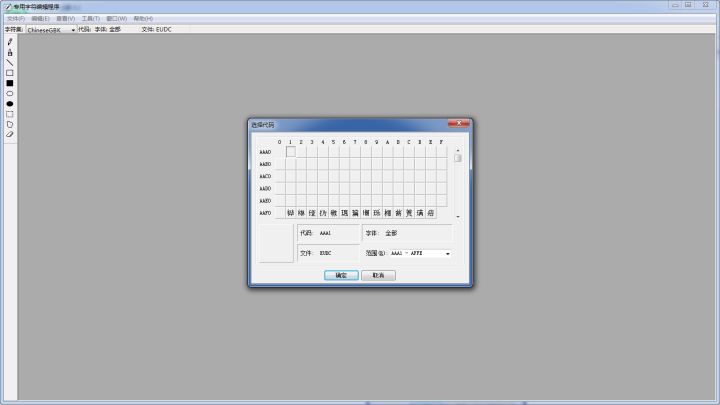720x405 pixels.
Task: Select the Pencil tool
Action: (10, 42)
